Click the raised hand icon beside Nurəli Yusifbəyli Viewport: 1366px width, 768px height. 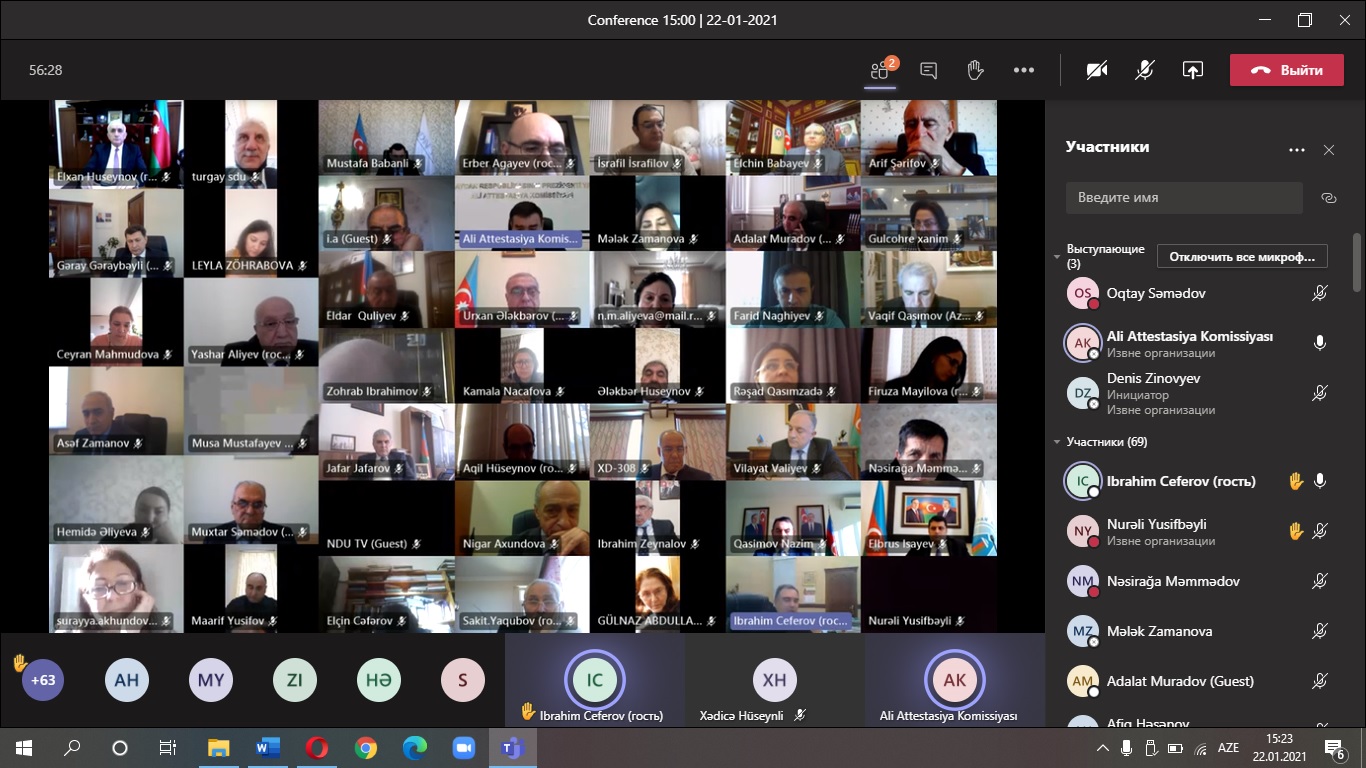pos(1296,531)
